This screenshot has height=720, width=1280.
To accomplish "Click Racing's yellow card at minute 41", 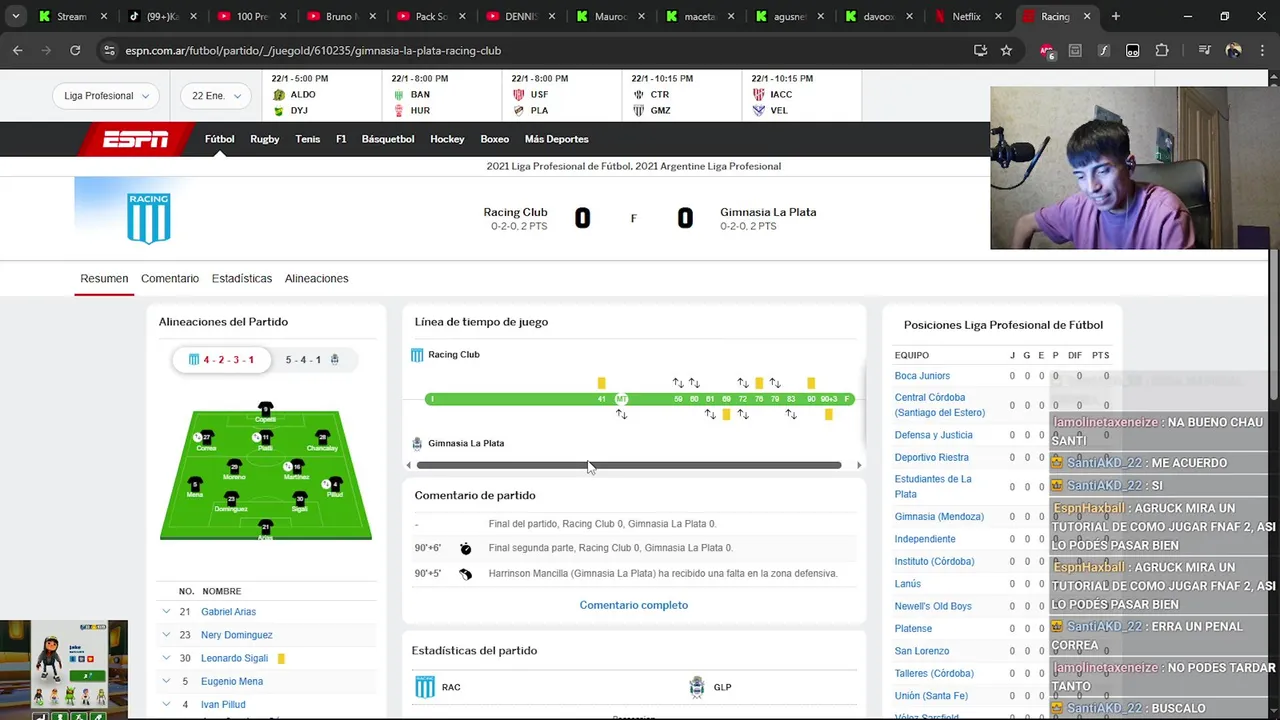I will (x=601, y=383).
